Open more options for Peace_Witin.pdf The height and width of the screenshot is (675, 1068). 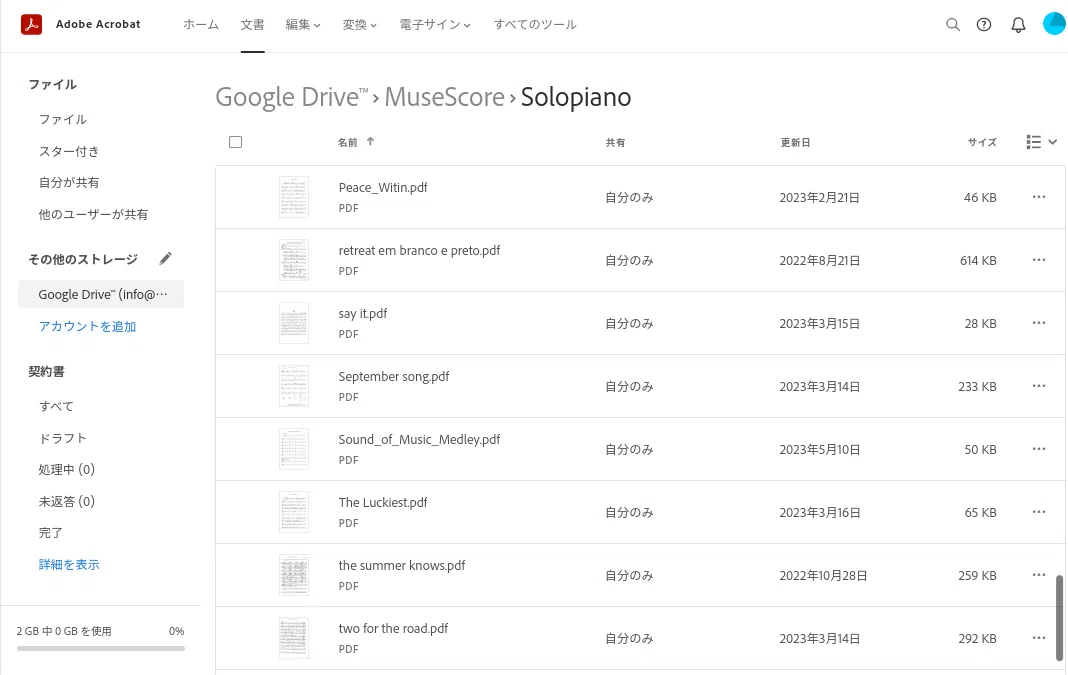(1039, 197)
